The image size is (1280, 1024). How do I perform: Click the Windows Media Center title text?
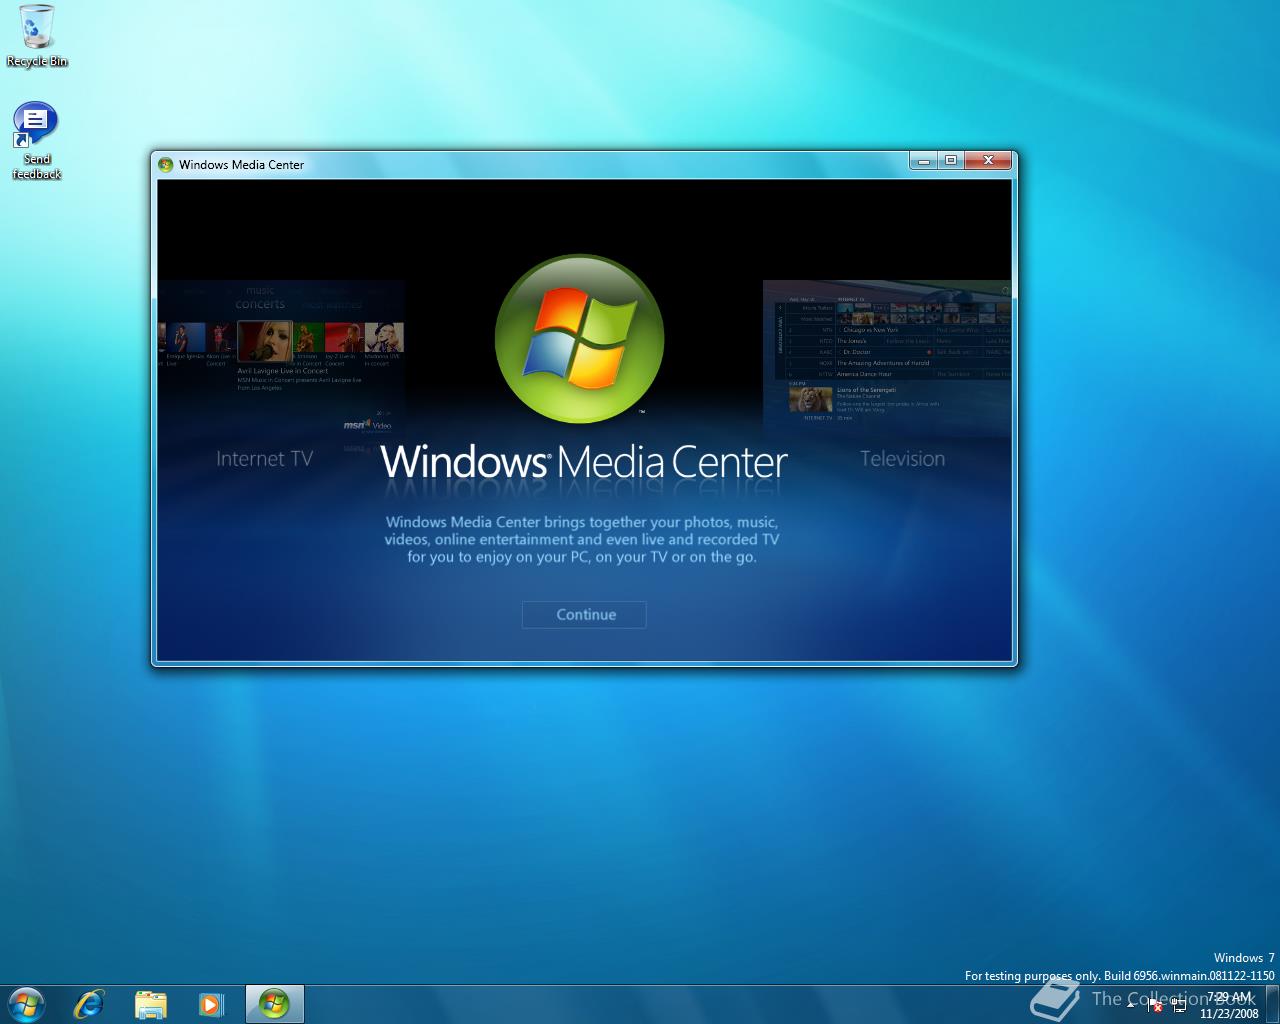coord(241,165)
